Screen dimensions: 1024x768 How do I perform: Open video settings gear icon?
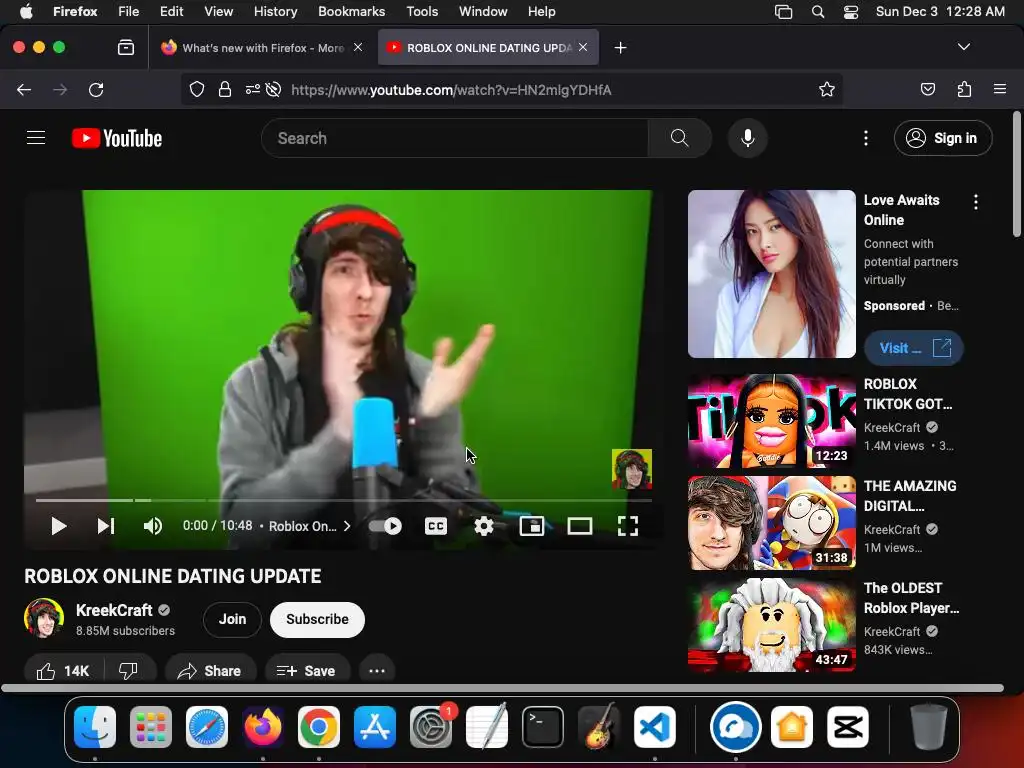pos(484,526)
